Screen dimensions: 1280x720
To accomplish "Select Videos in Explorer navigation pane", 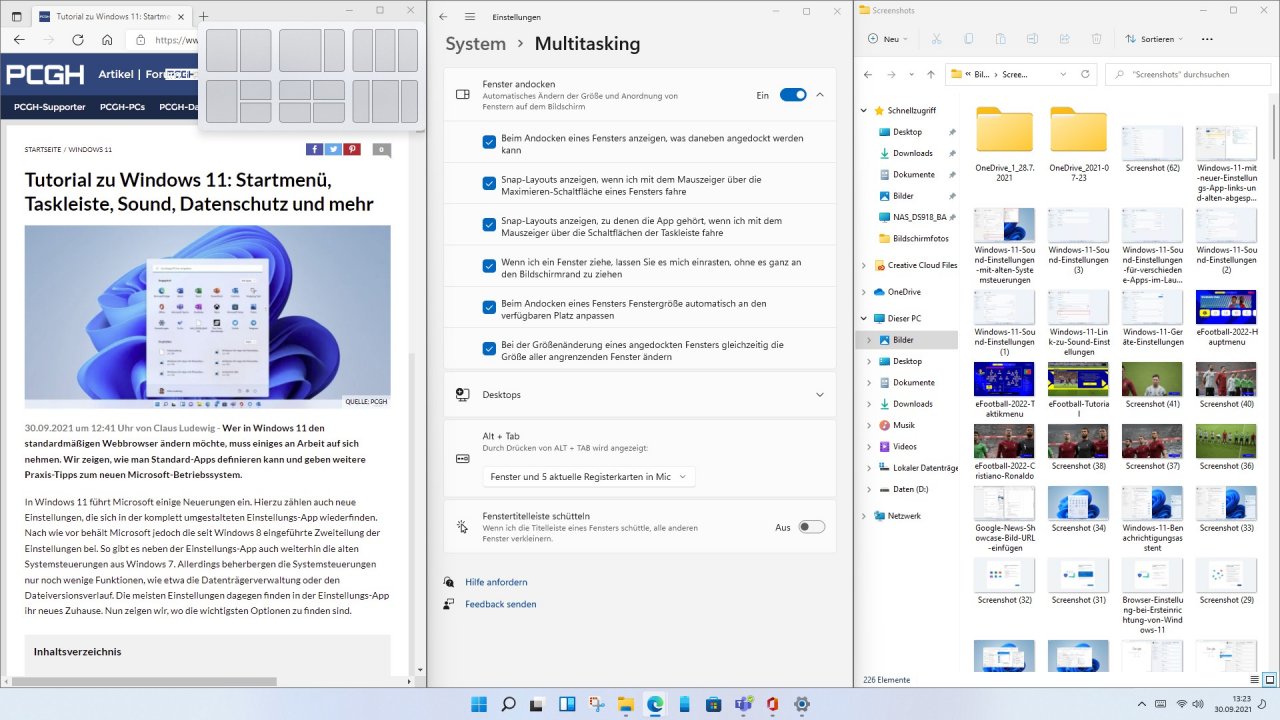I will pos(905,446).
